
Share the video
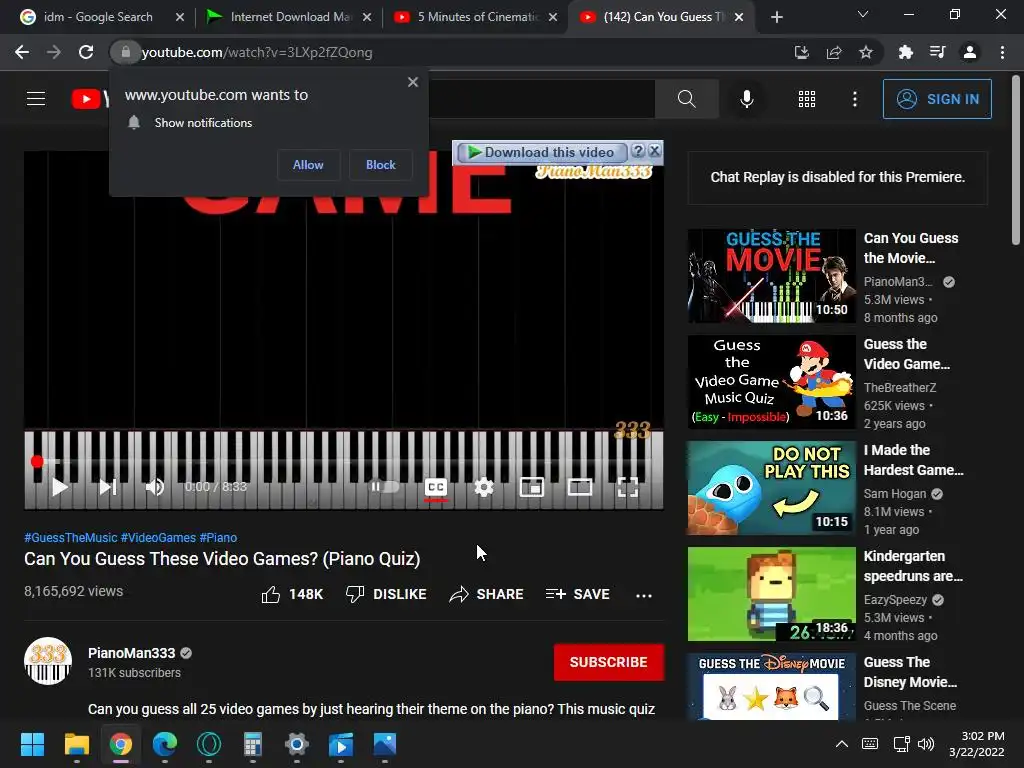click(x=487, y=594)
